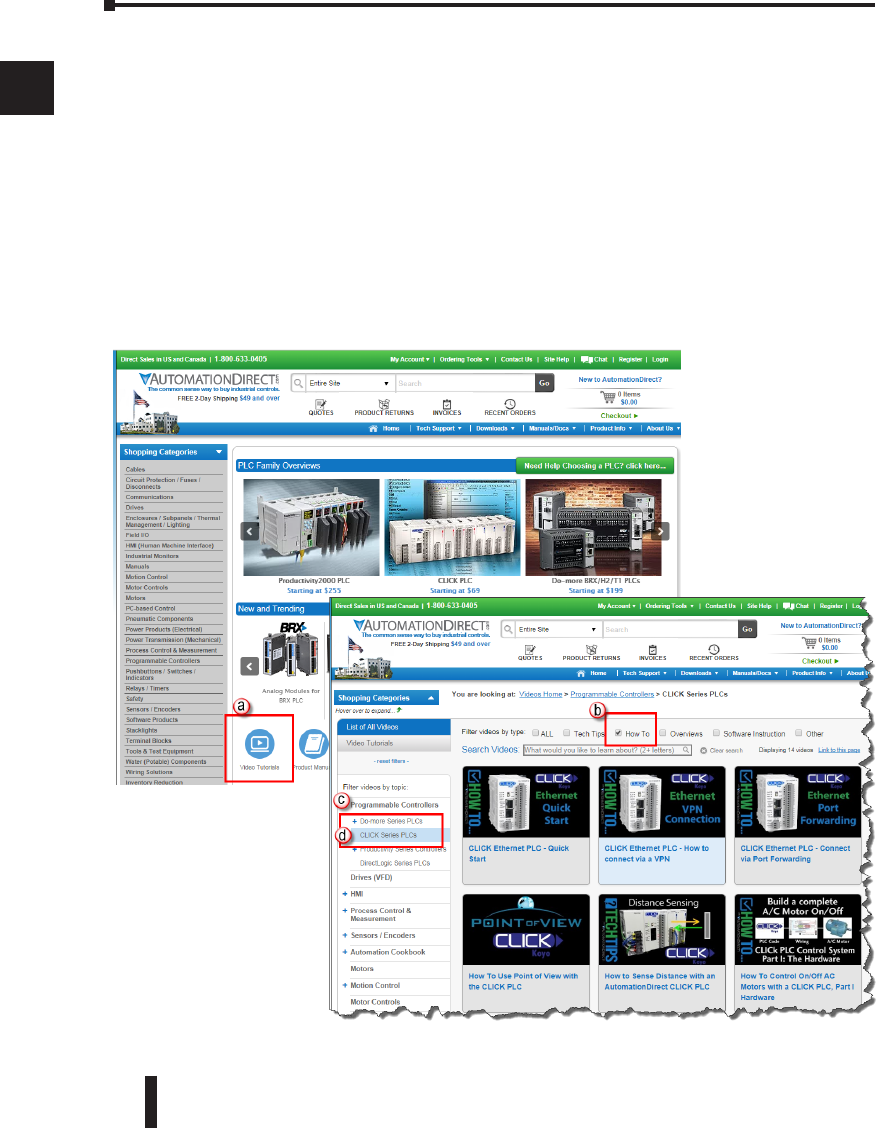Viewport: 884px width, 1128px height.
Task: Check the Tech Tips filter checkbox
Action: pos(567,733)
